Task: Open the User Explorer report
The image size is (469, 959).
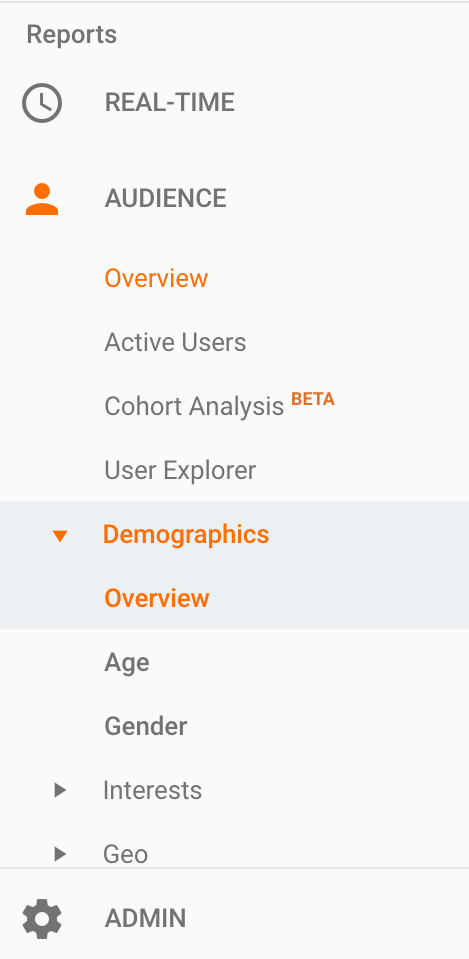Action: [x=180, y=470]
